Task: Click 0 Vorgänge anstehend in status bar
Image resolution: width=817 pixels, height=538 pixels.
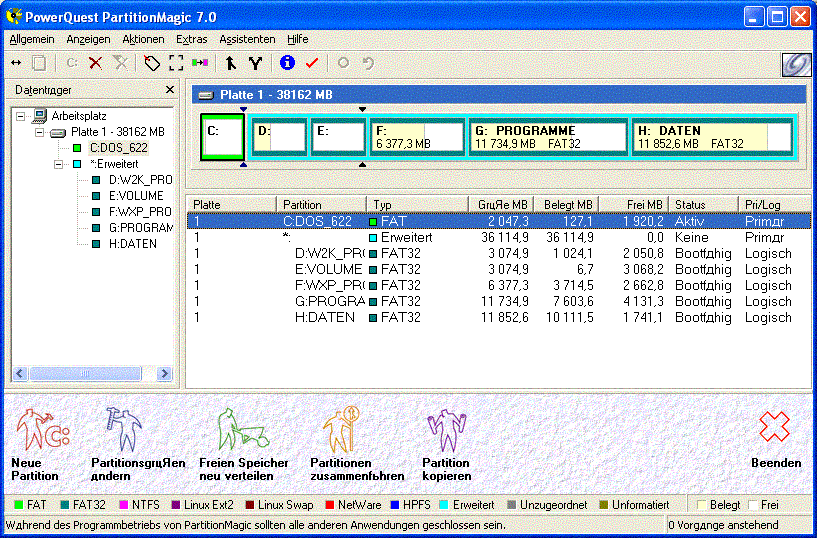Action: click(x=724, y=524)
